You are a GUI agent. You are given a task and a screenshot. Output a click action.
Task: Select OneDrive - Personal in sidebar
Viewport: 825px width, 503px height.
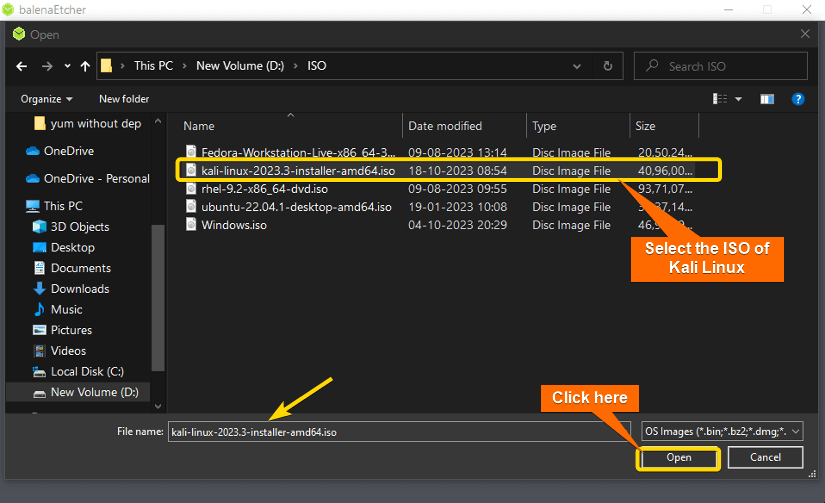point(97,178)
